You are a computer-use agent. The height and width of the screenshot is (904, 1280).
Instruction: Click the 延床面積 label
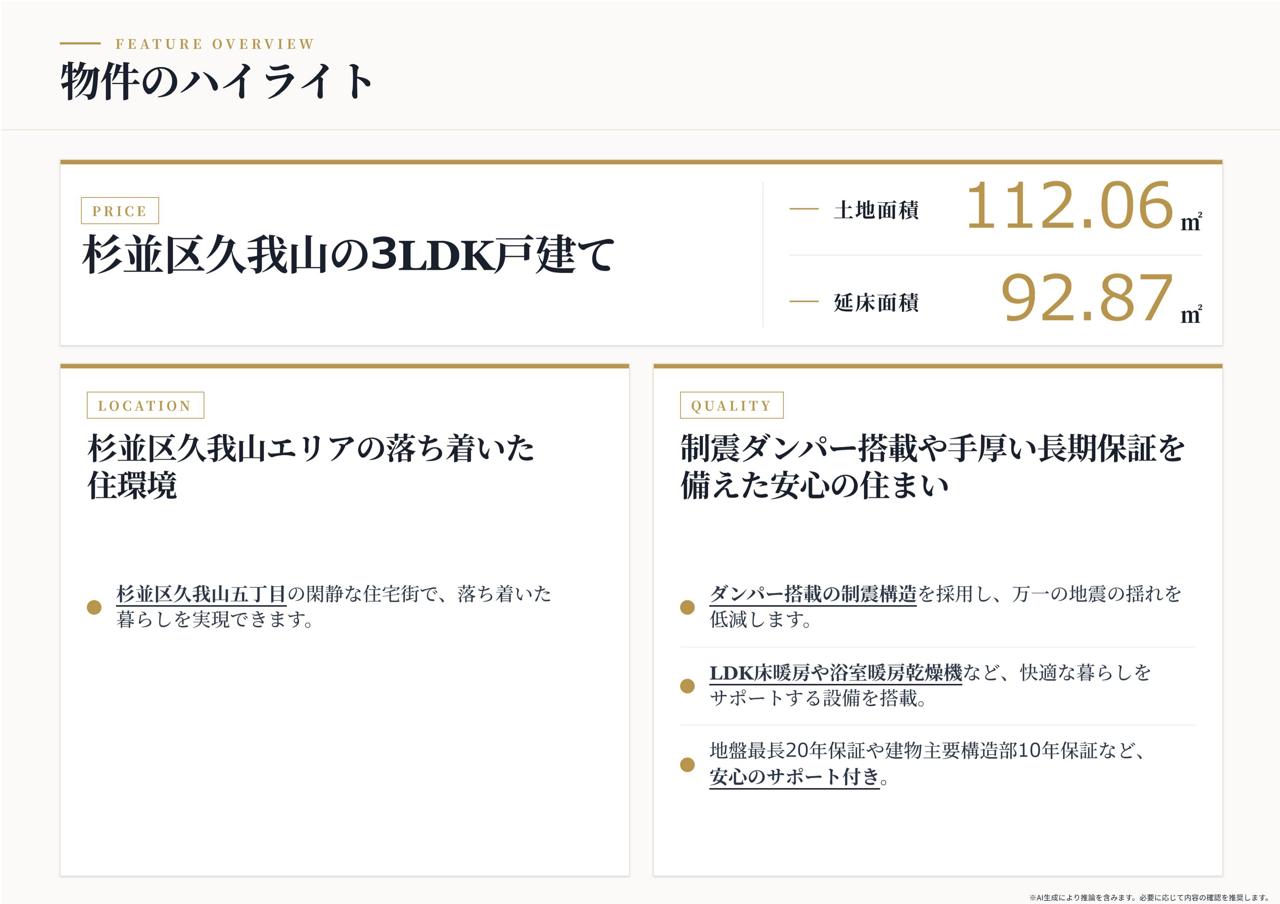click(x=876, y=302)
